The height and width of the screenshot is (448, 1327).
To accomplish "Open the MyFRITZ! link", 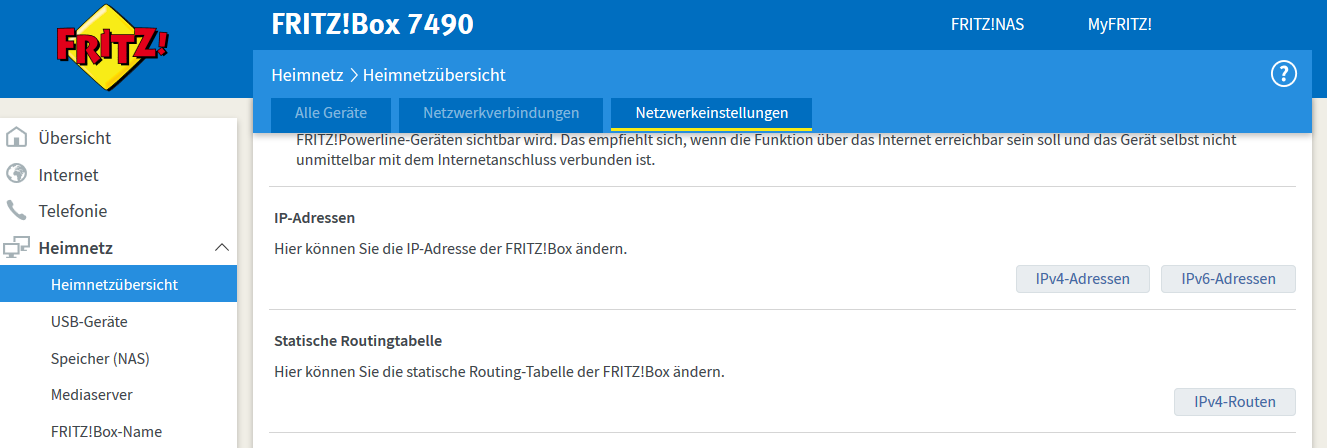I will [x=1119, y=25].
